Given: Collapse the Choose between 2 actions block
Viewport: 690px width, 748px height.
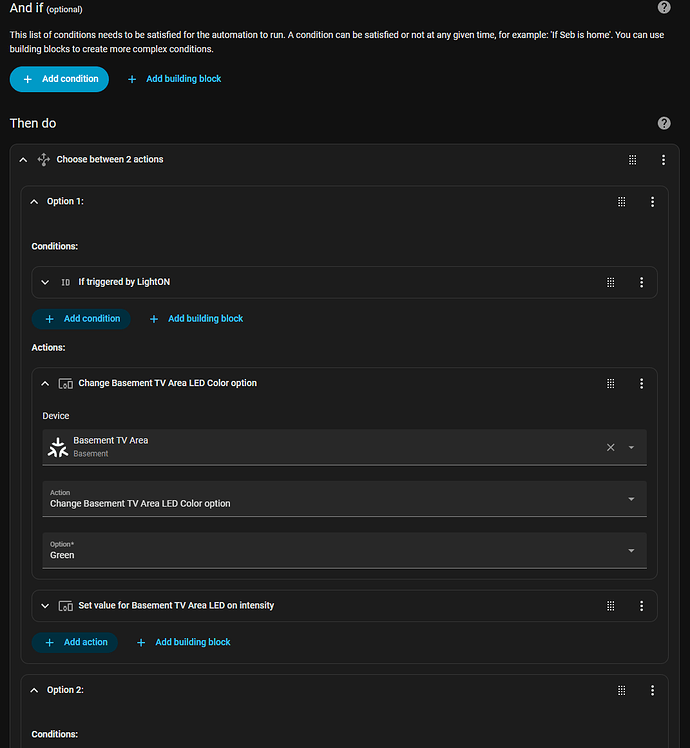Looking at the screenshot, I should point(23,160).
